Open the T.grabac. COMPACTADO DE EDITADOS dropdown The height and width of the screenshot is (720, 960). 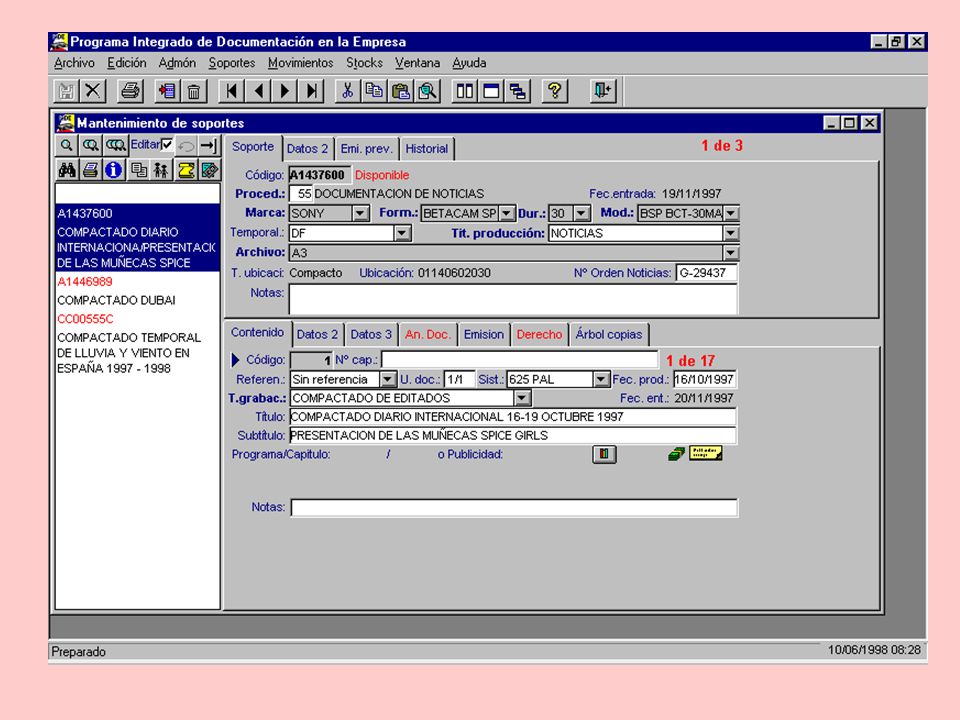[522, 399]
